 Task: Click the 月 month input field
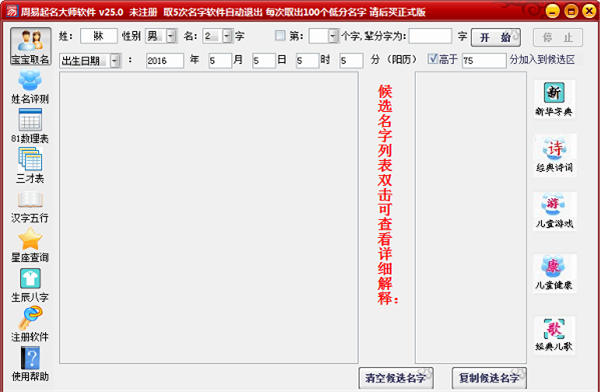(220, 60)
